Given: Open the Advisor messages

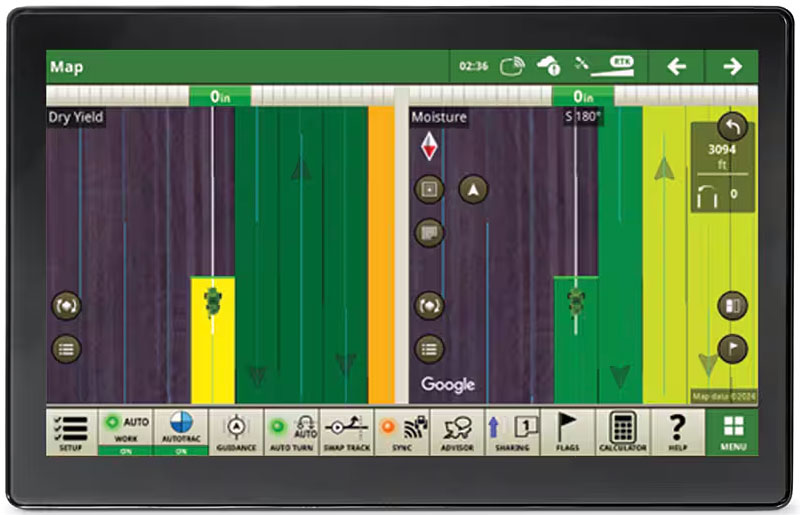Looking at the screenshot, I should 457,431.
